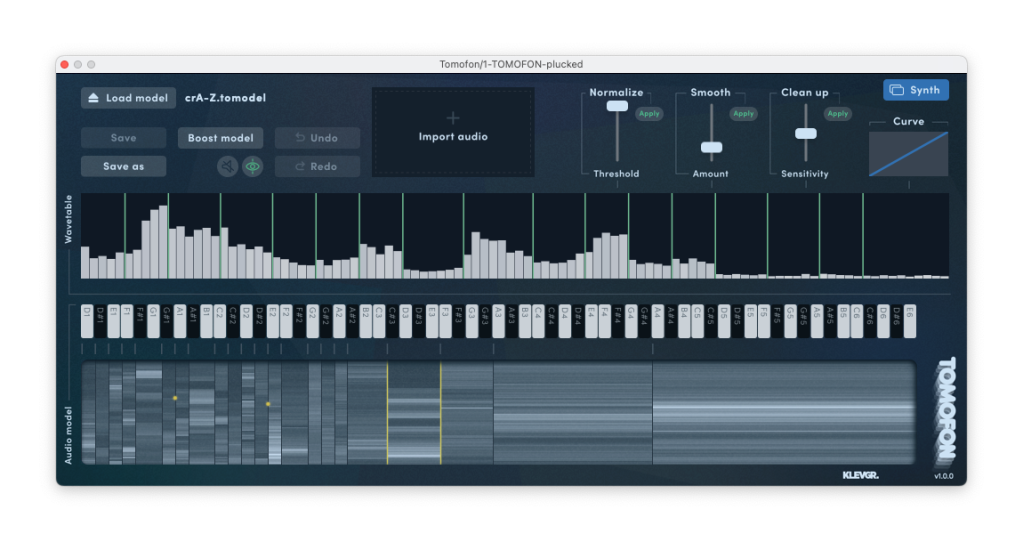Viewport: 1023px width, 542px height.
Task: Click the KLEVGR. logo
Action: (860, 475)
